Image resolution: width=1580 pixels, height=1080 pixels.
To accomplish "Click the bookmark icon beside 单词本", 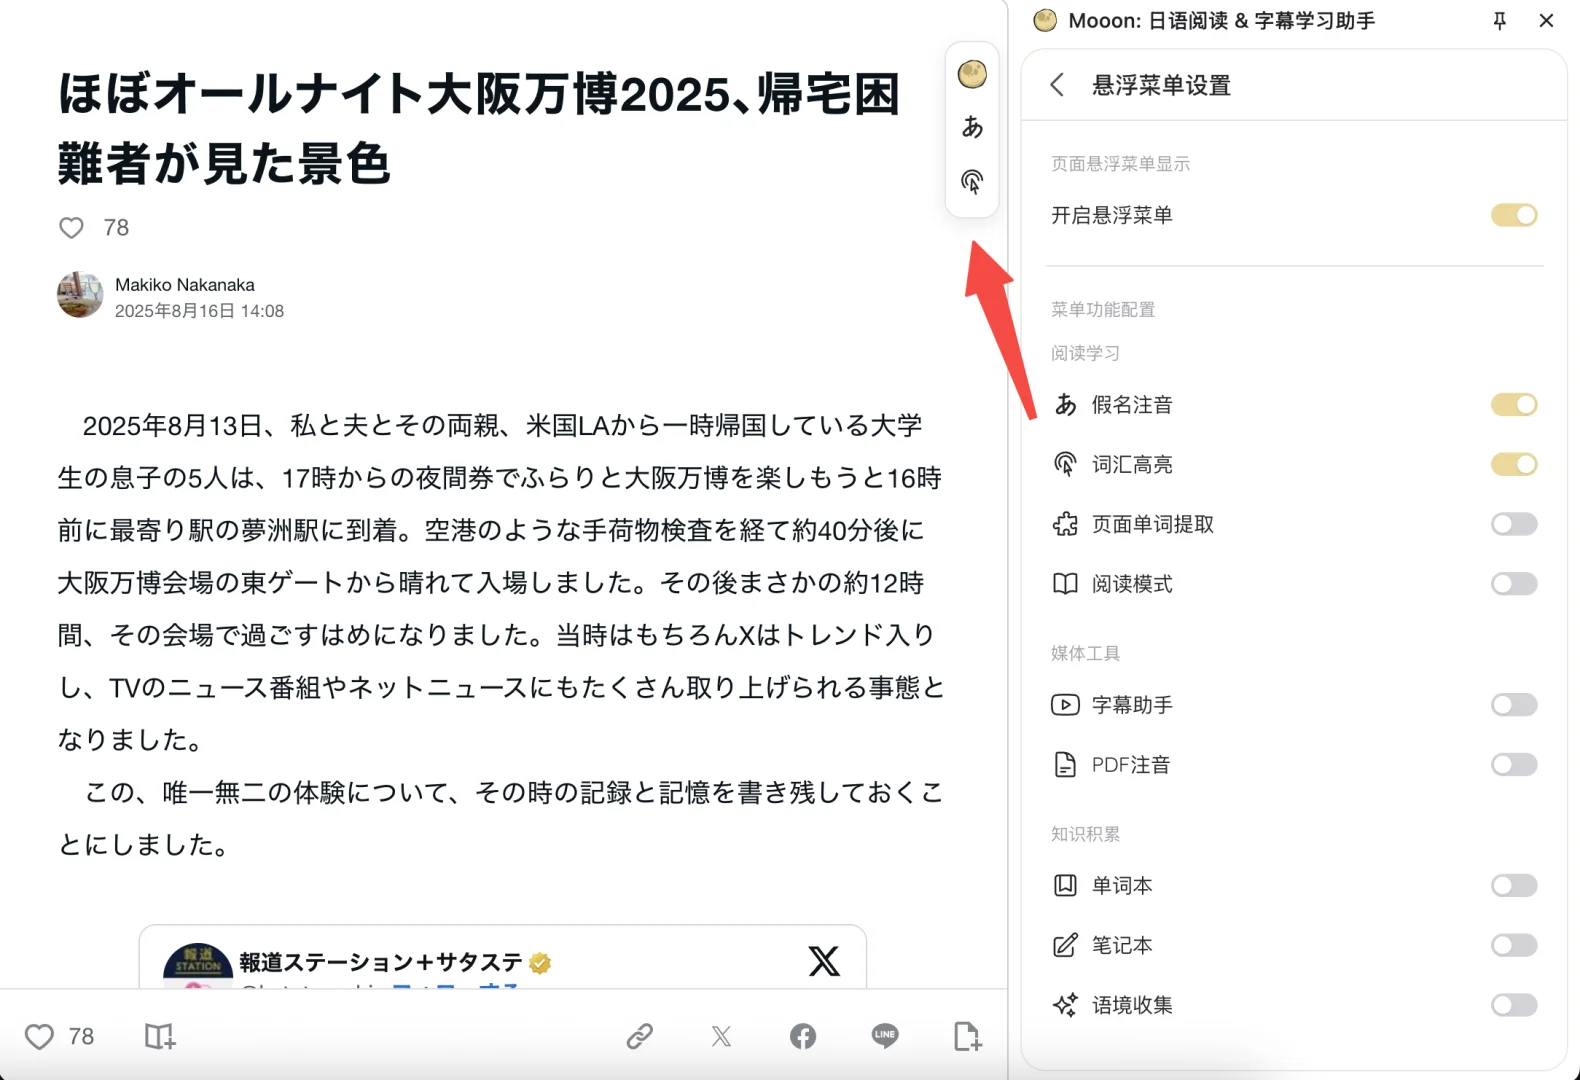I will click(1066, 885).
